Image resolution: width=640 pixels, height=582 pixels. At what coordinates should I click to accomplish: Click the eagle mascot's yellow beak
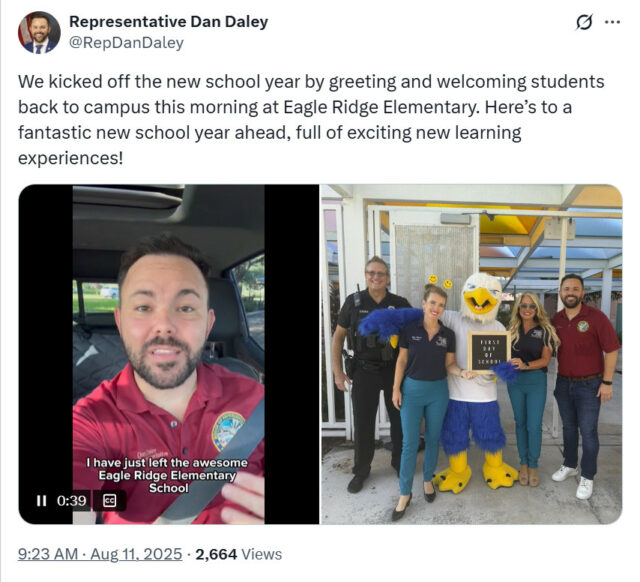coord(480,299)
